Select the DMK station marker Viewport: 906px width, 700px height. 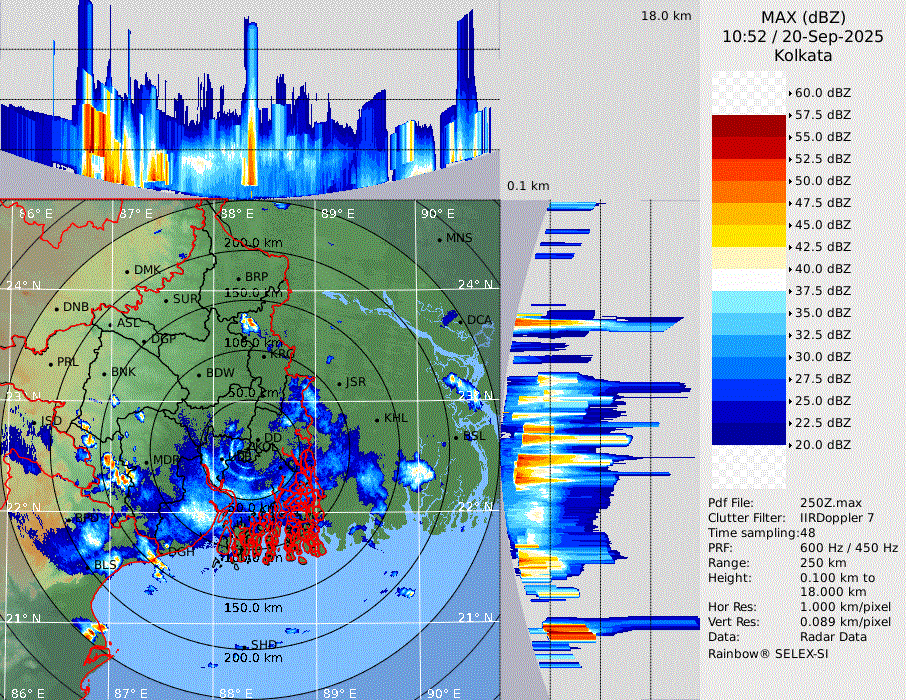(127, 271)
